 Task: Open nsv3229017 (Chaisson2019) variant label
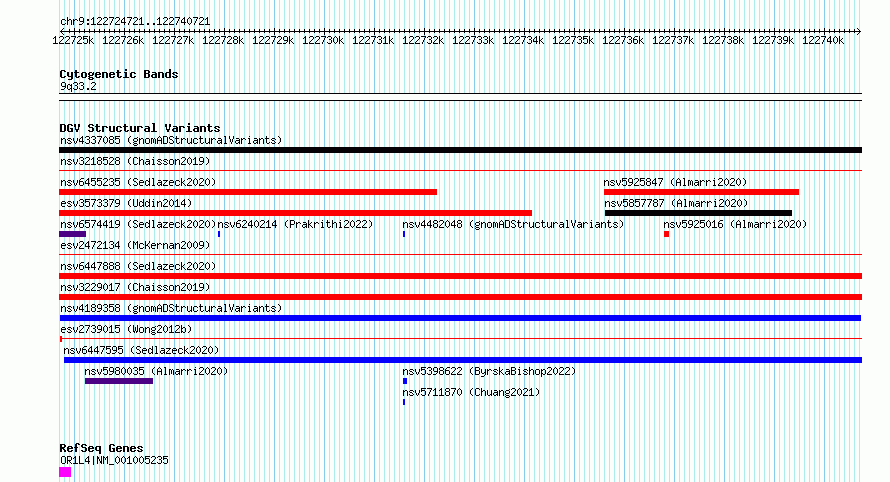[x=135, y=287]
